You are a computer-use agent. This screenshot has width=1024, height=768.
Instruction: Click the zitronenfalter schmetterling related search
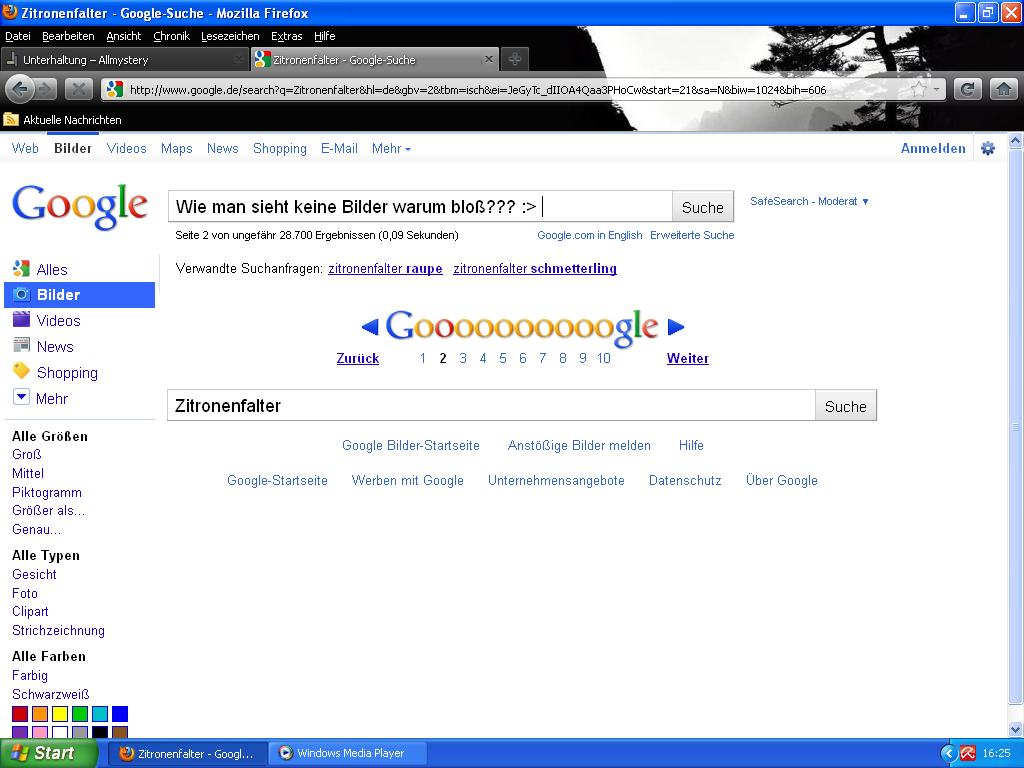[535, 268]
